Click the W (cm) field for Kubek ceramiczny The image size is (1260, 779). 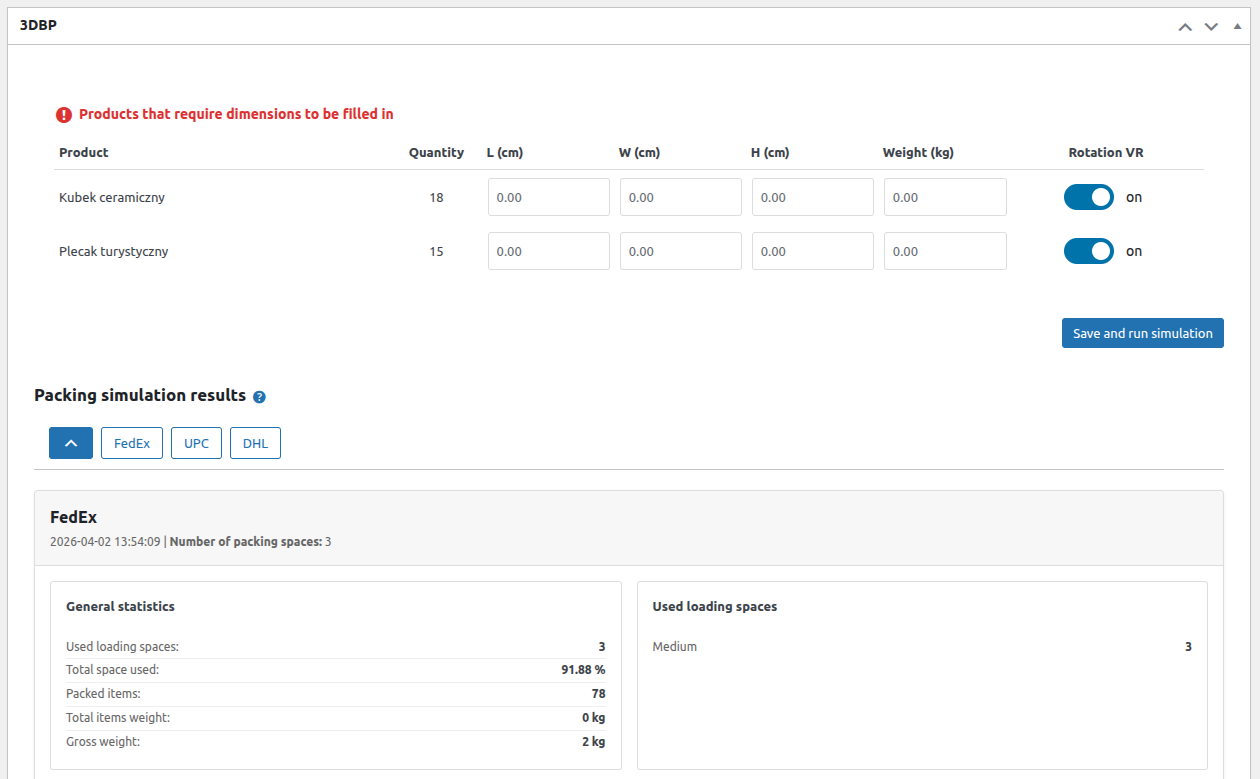680,197
